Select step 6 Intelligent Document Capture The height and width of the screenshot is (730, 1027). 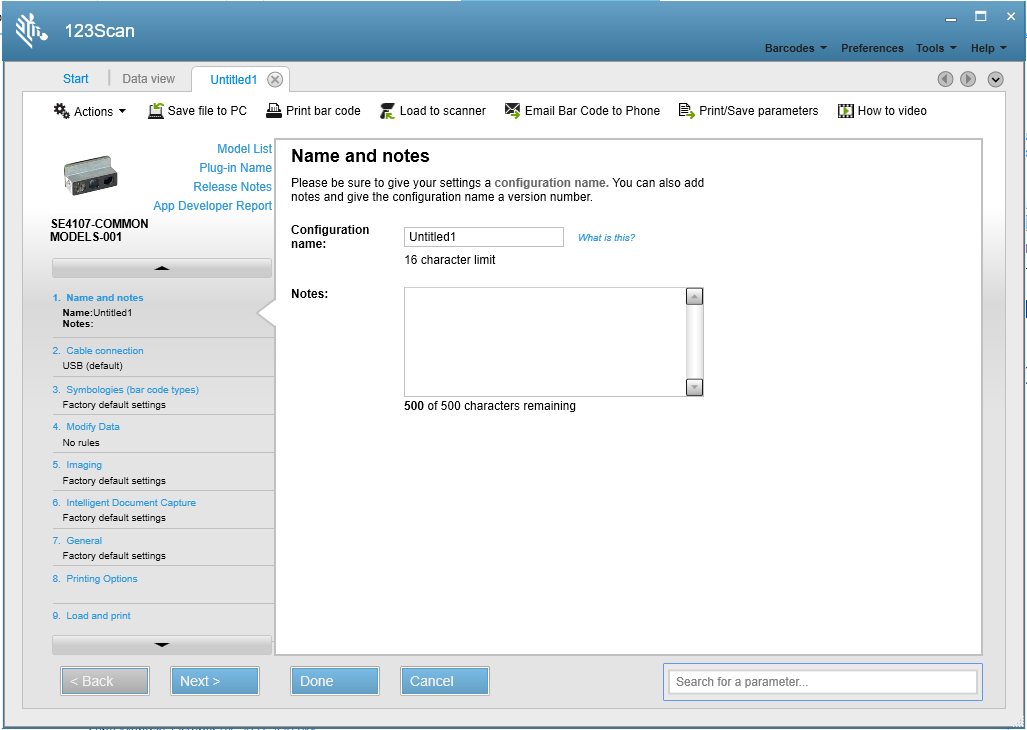(x=131, y=502)
